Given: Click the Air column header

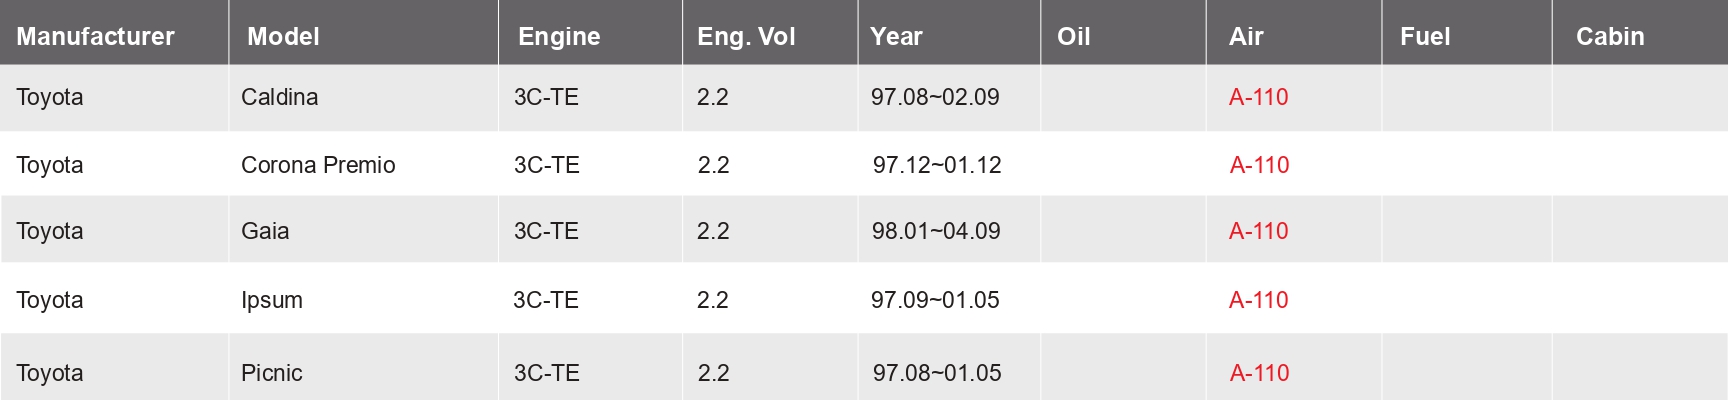Looking at the screenshot, I should point(1246,37).
